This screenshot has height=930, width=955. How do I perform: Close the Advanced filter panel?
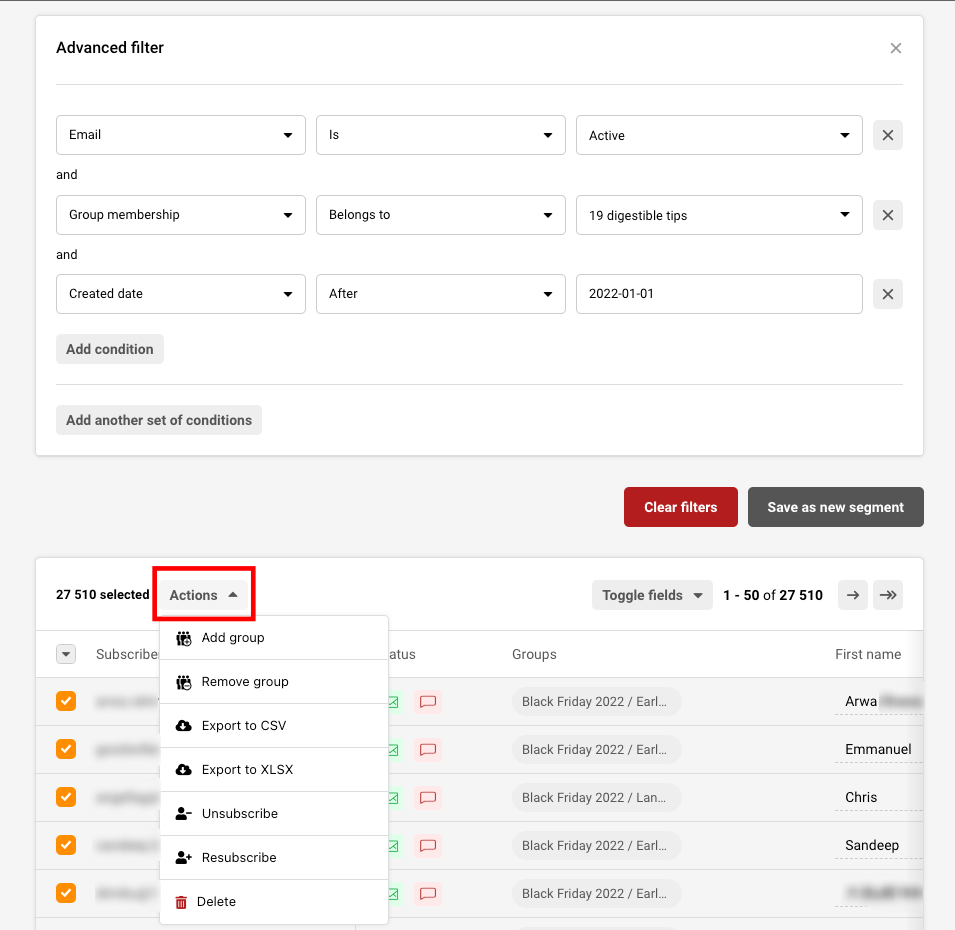click(x=895, y=48)
